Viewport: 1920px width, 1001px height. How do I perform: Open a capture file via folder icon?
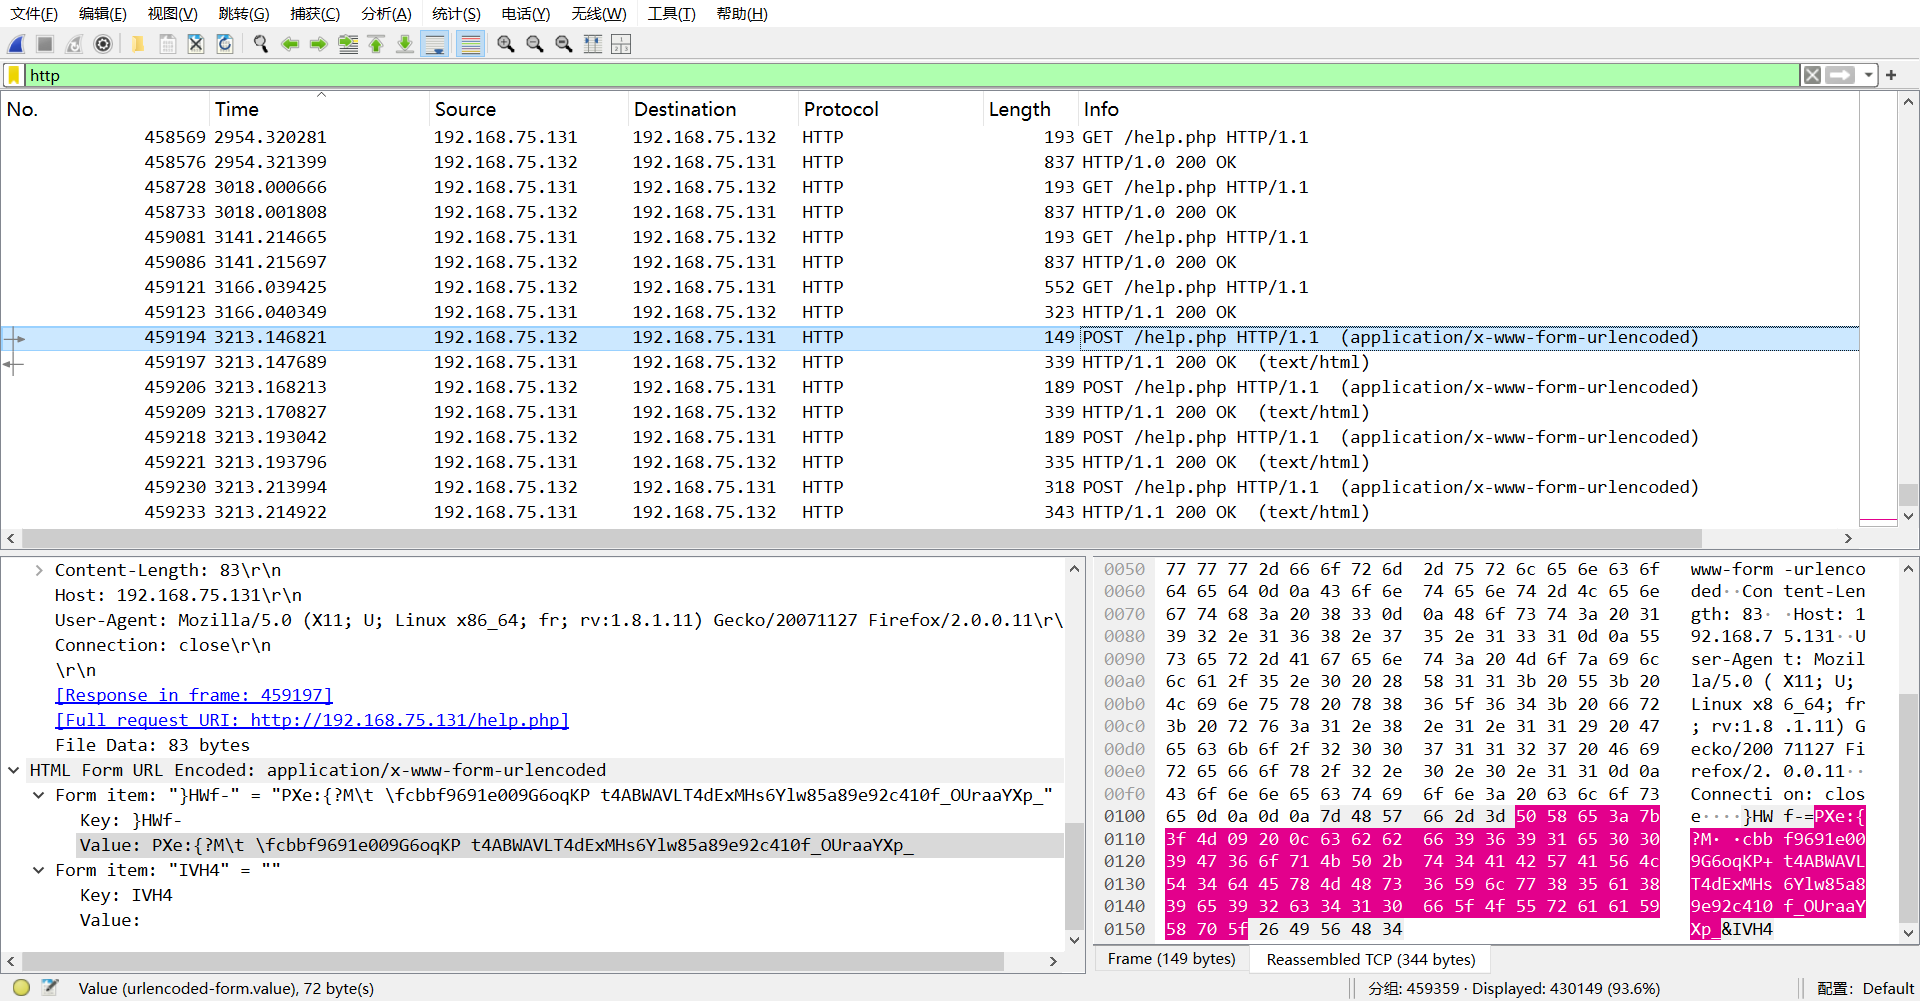point(138,44)
